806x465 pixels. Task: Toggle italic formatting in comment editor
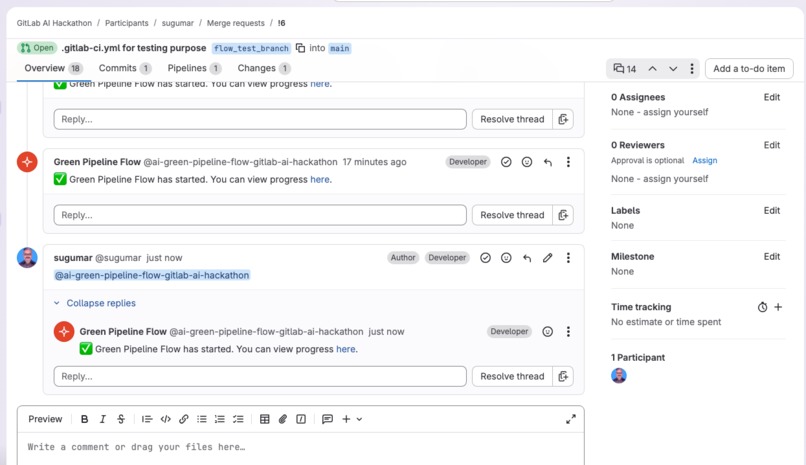[x=103, y=419]
